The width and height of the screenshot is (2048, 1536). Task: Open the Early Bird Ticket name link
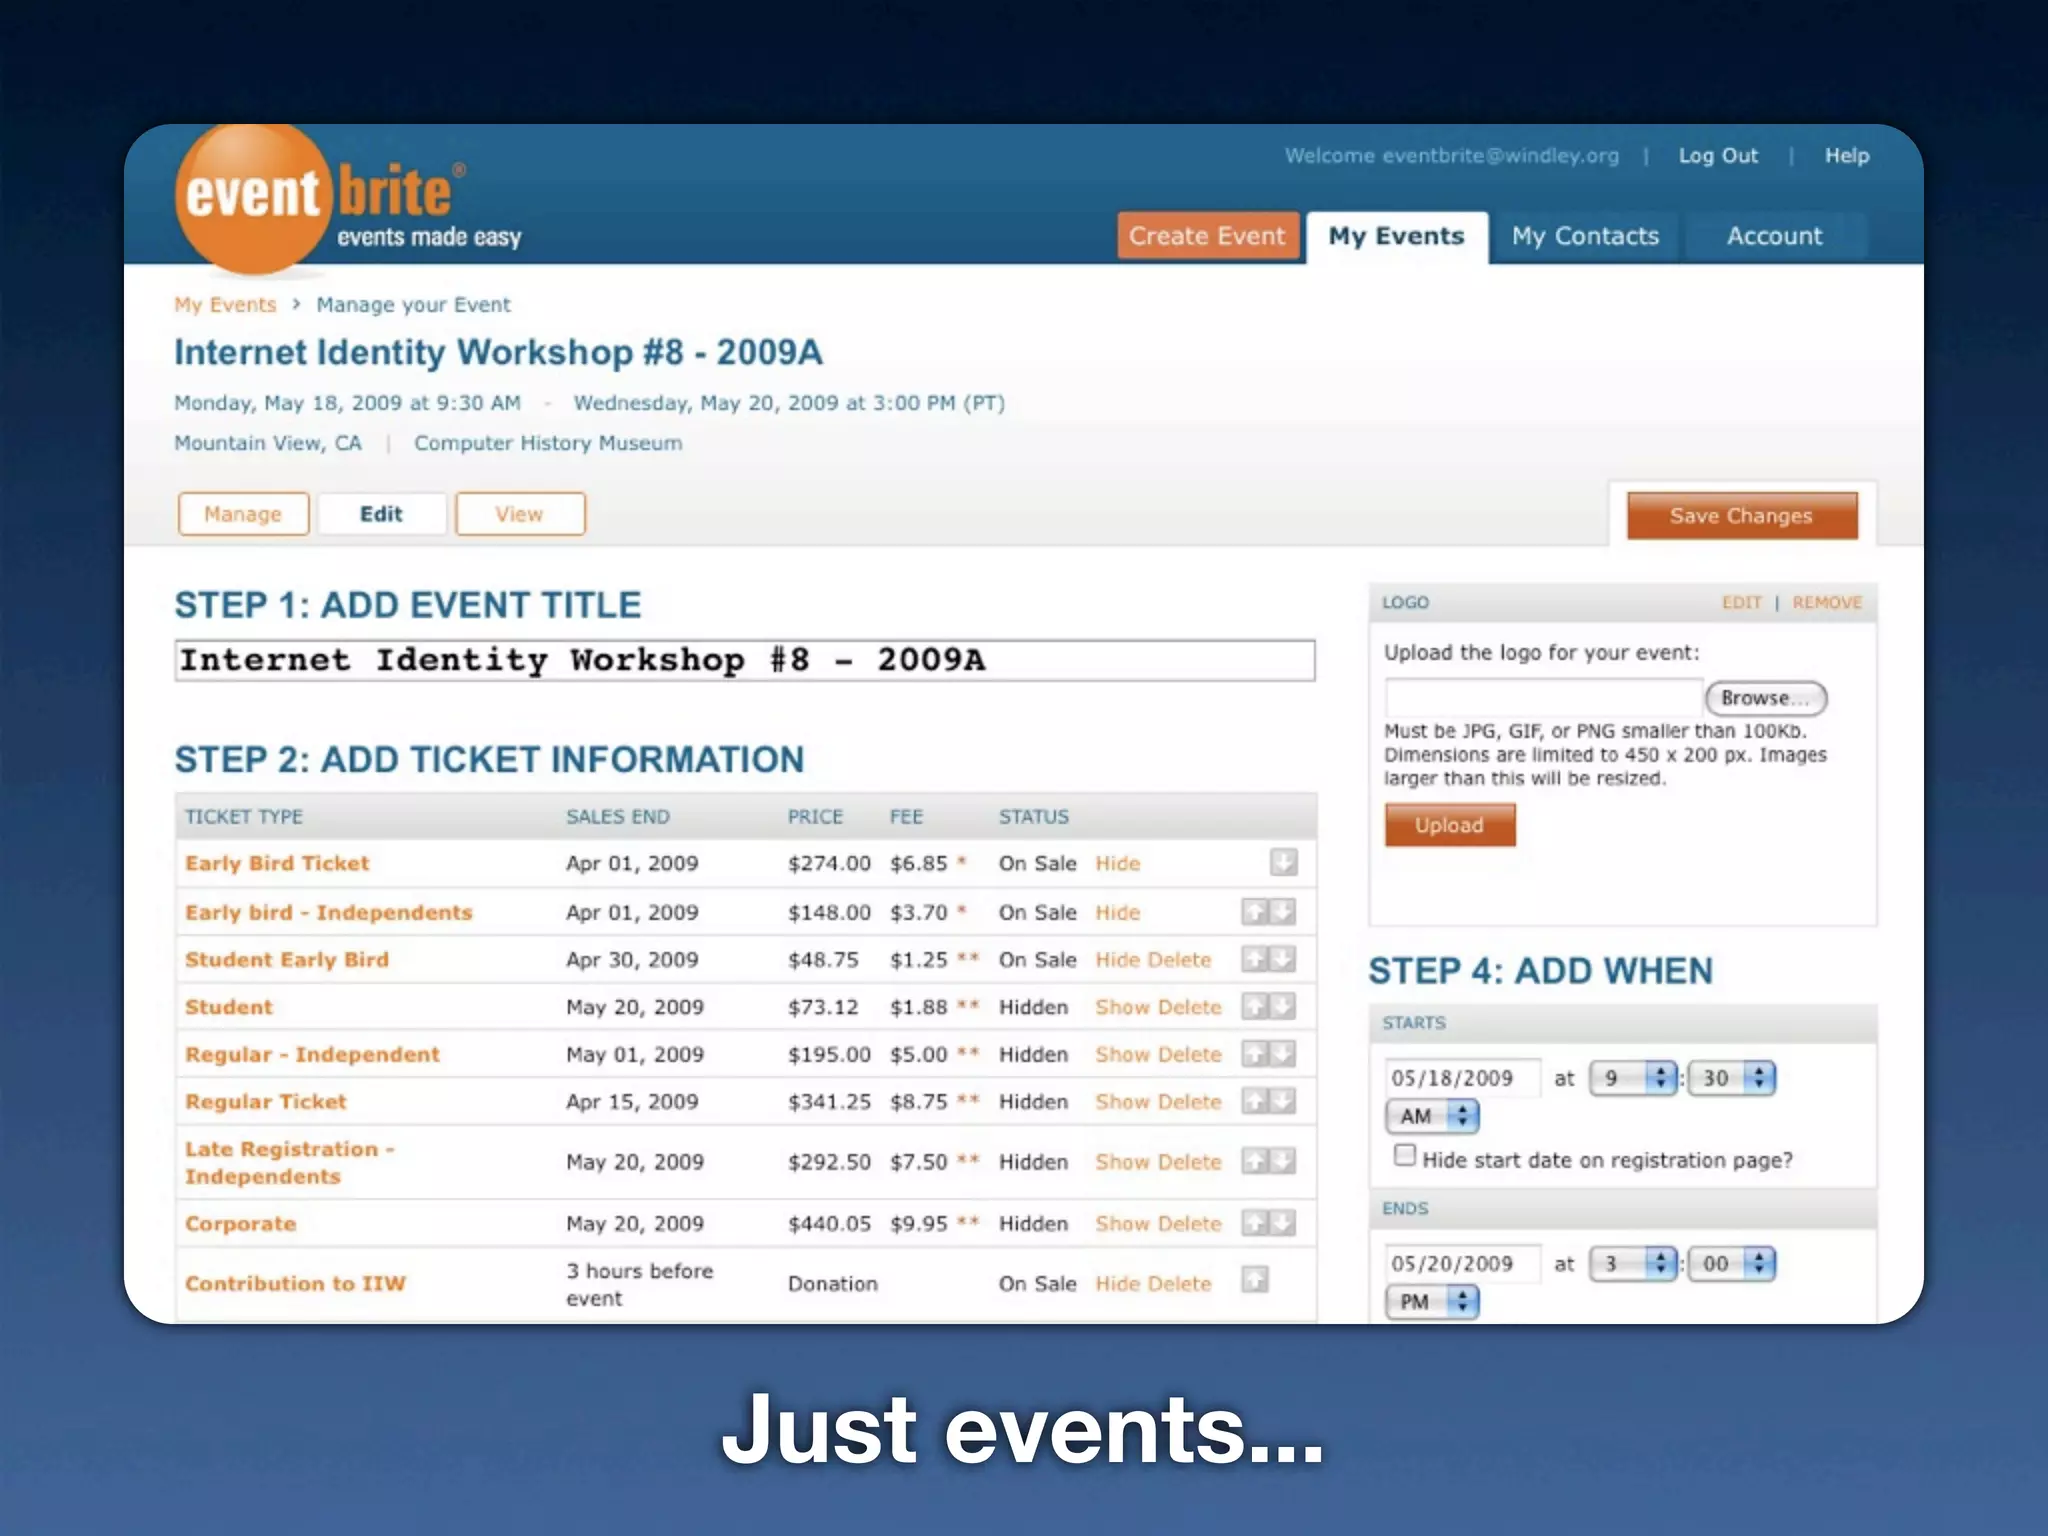[277, 863]
